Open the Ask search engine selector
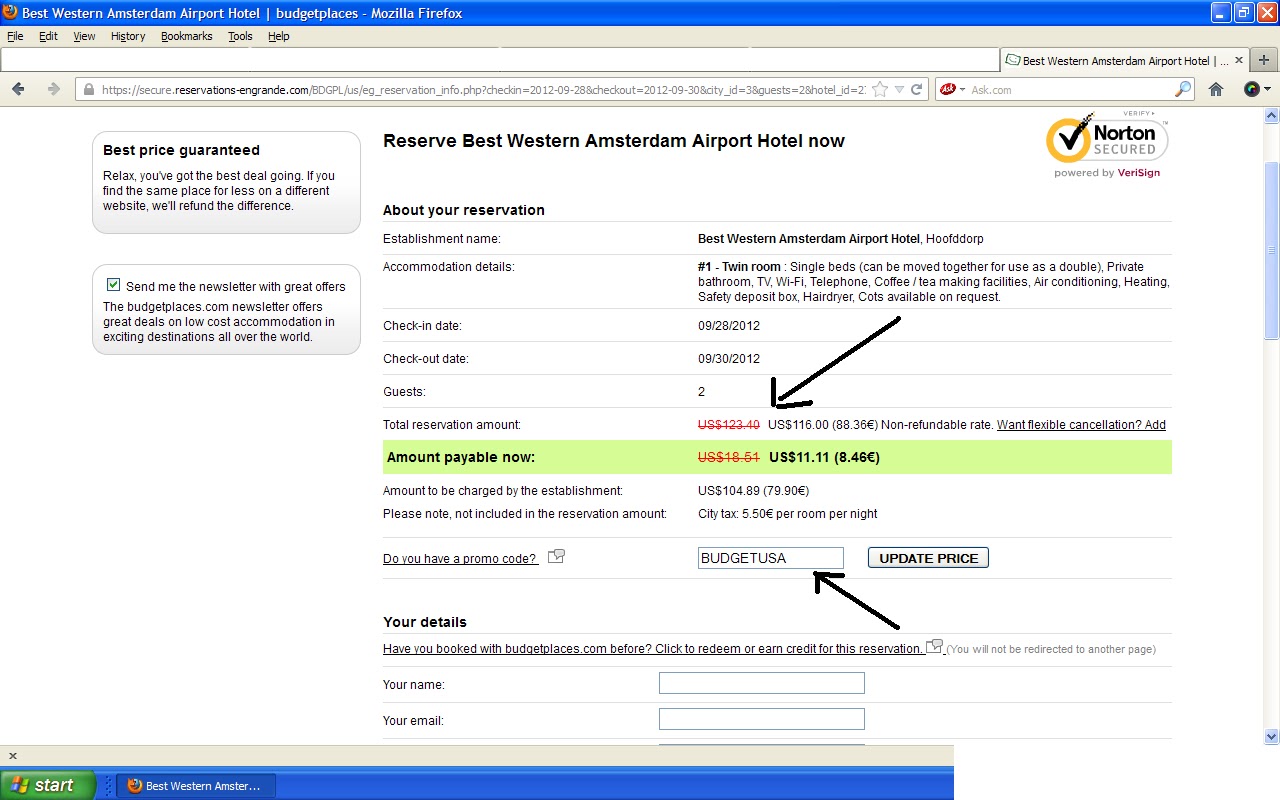The image size is (1280, 800). tap(952, 89)
